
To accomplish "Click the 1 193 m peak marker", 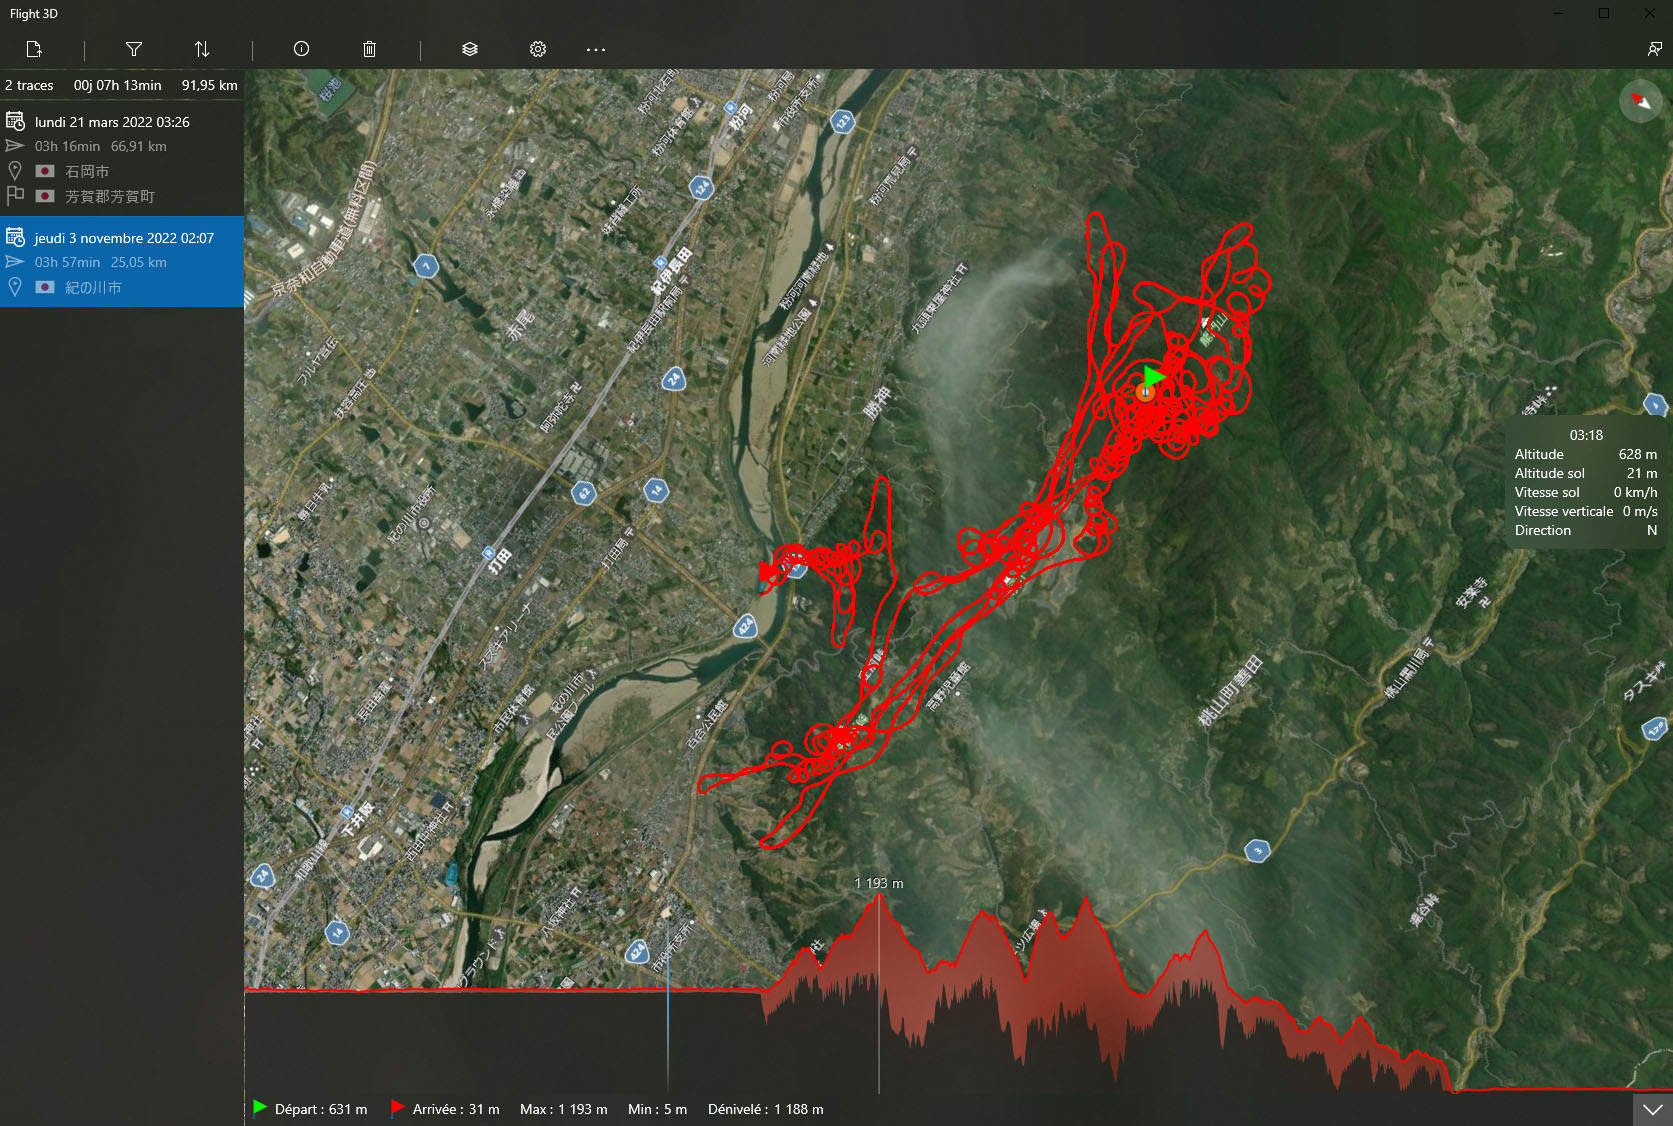I will click(879, 884).
